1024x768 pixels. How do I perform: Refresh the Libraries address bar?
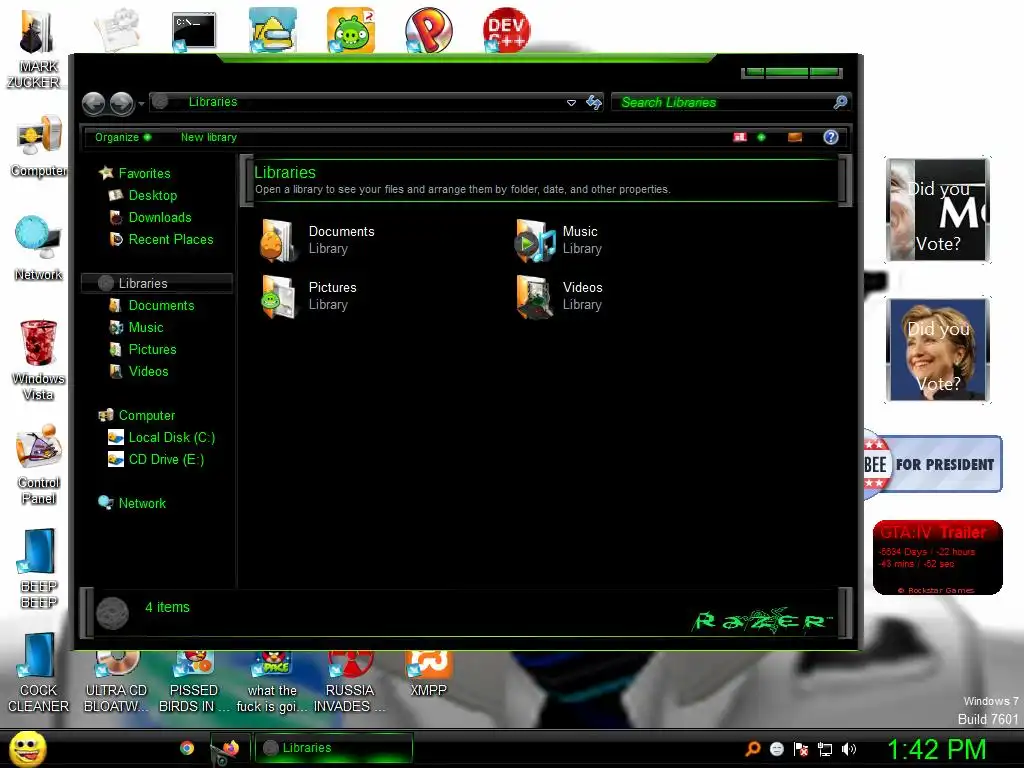click(x=594, y=103)
